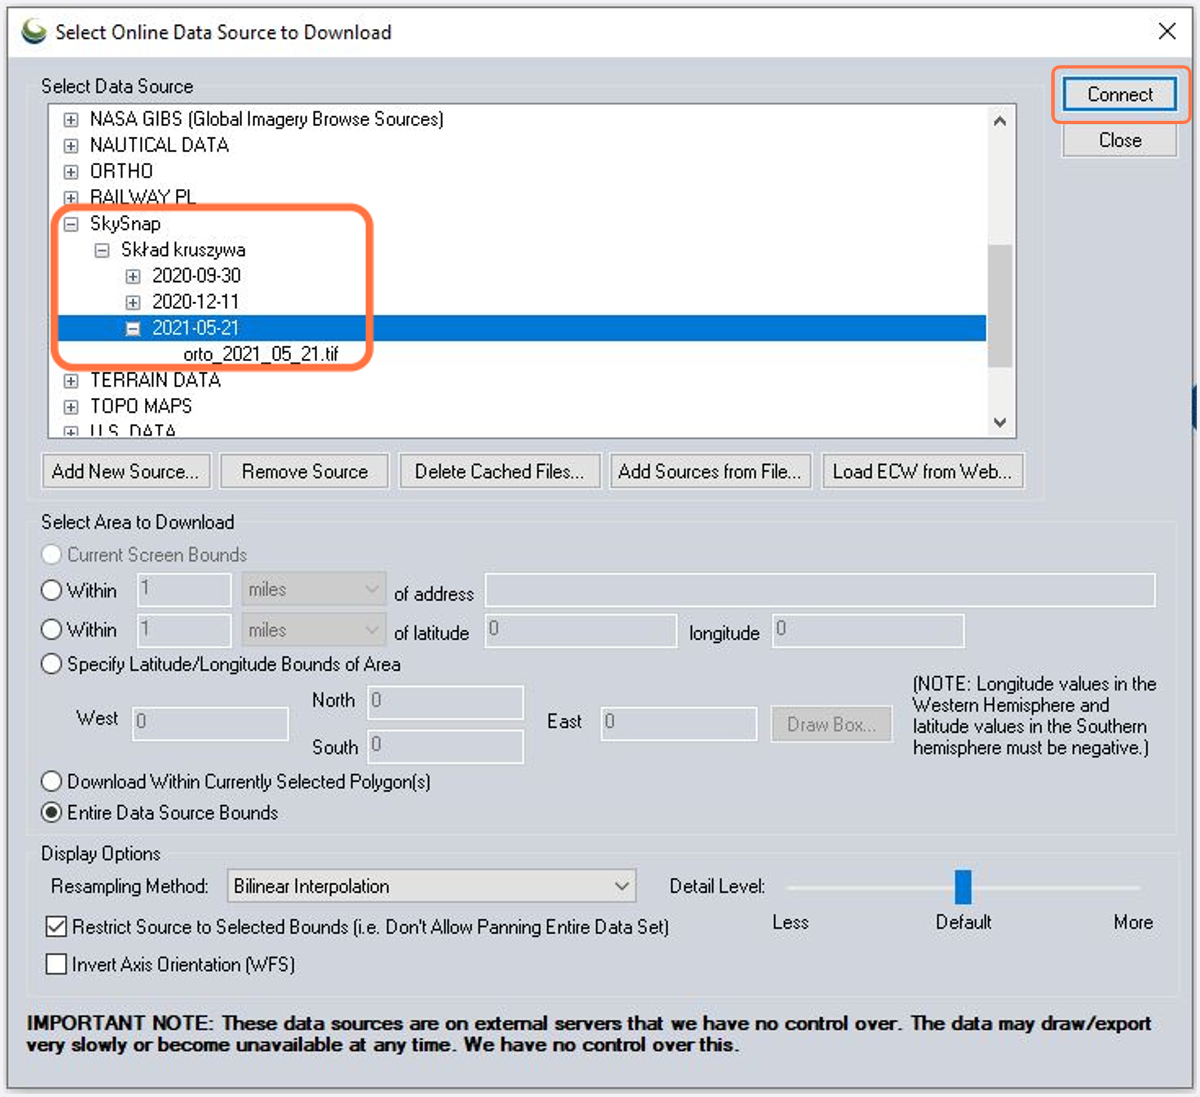Collapse the SkySnap tree node
The image size is (1200, 1097).
71,224
